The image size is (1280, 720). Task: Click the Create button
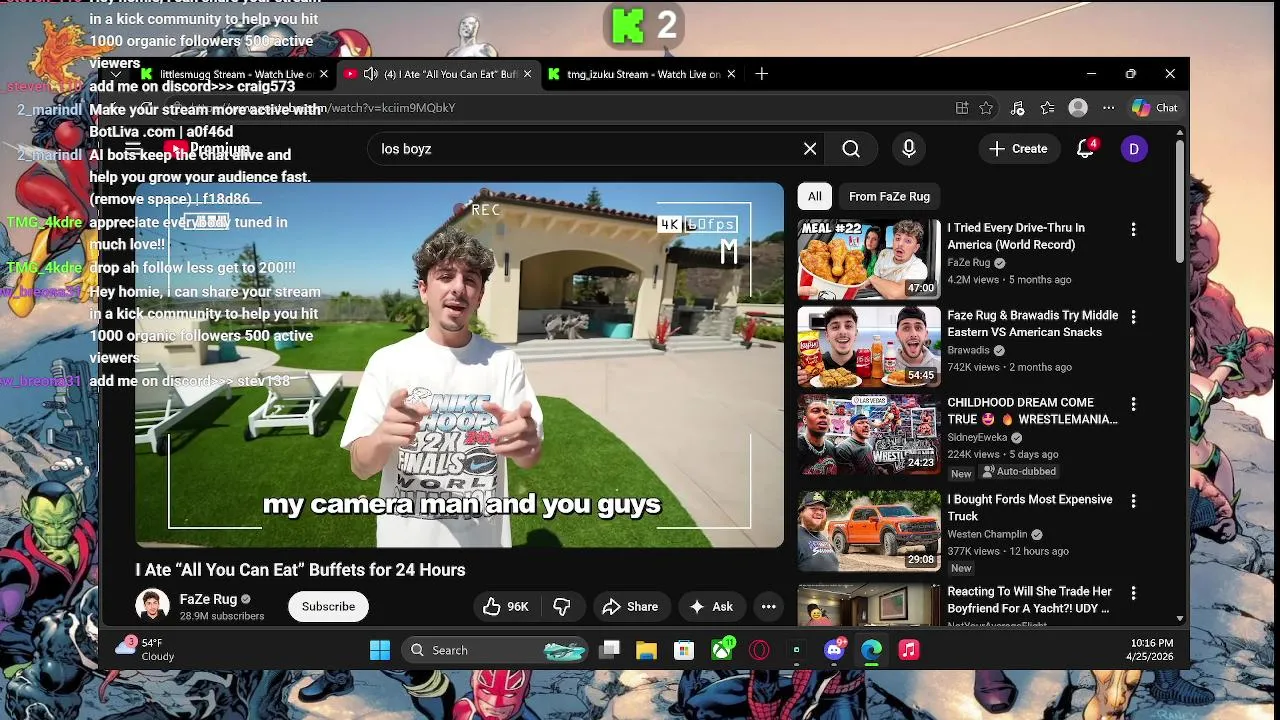(1018, 149)
